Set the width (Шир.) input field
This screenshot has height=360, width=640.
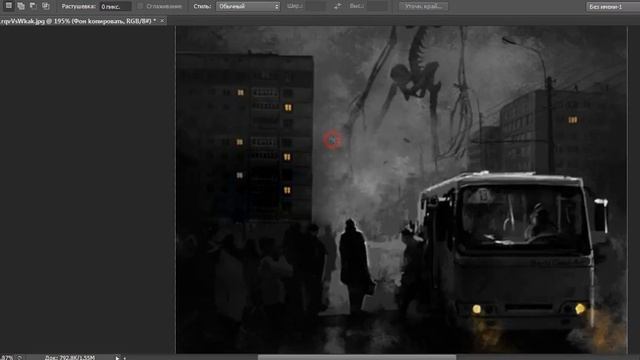click(x=316, y=6)
